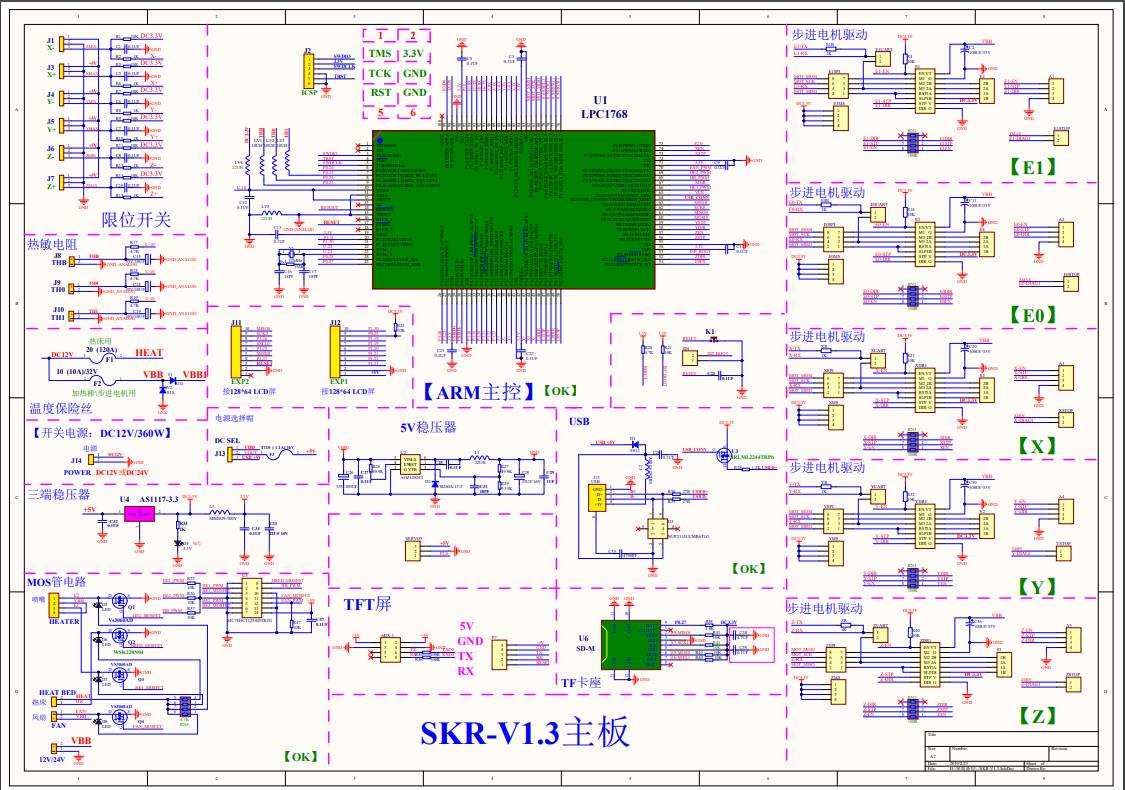
Task: Click the J4 Y- endstop connector
Action: point(62,98)
